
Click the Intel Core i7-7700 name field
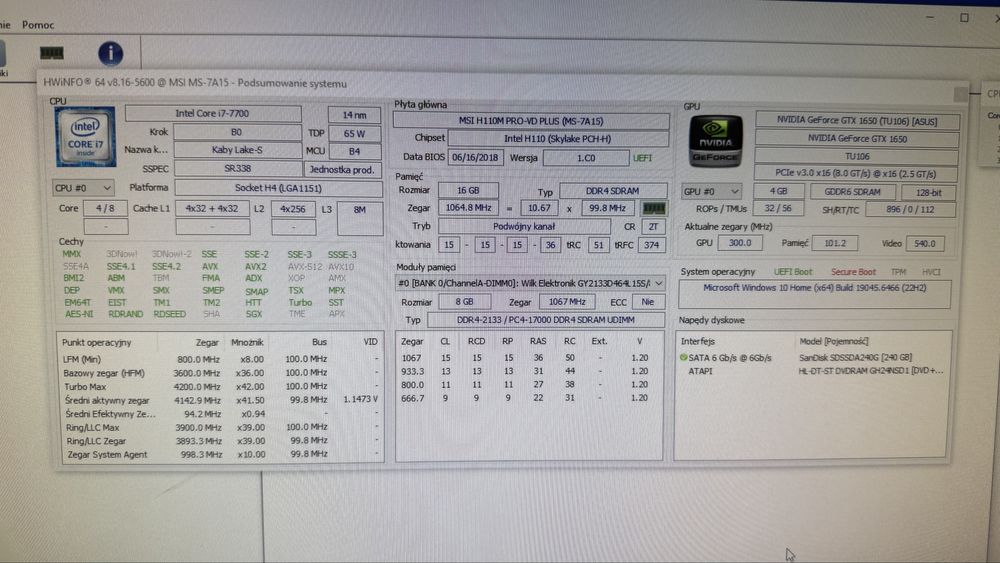213,113
